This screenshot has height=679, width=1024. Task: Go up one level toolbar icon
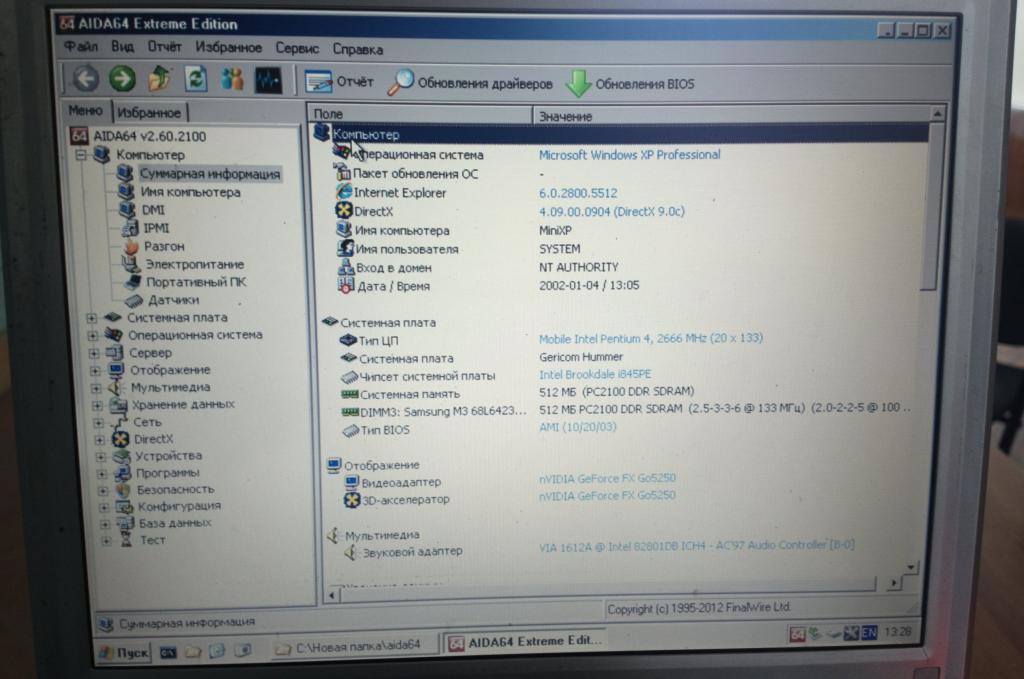click(x=159, y=79)
